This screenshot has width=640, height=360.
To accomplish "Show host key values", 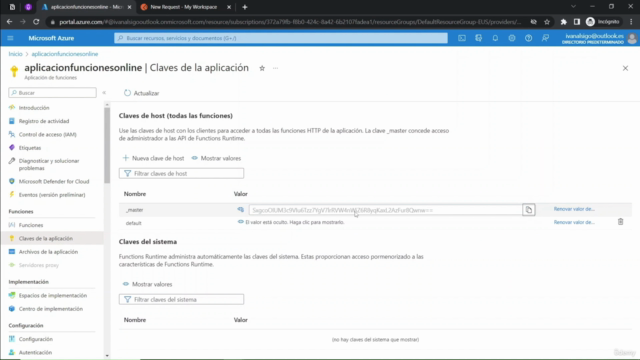I will (x=216, y=158).
